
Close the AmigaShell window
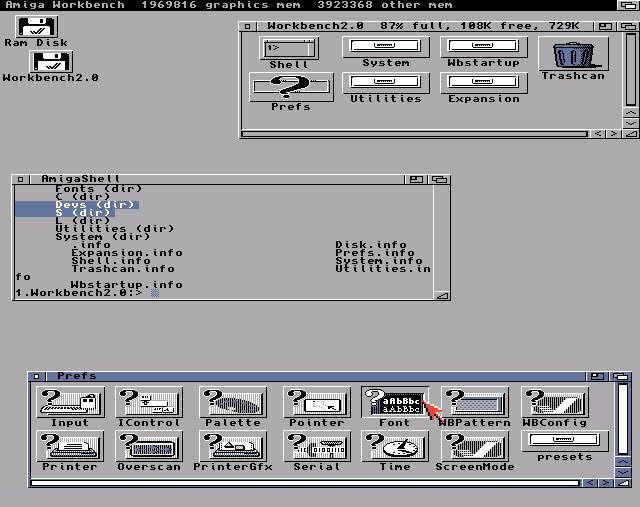[20, 179]
